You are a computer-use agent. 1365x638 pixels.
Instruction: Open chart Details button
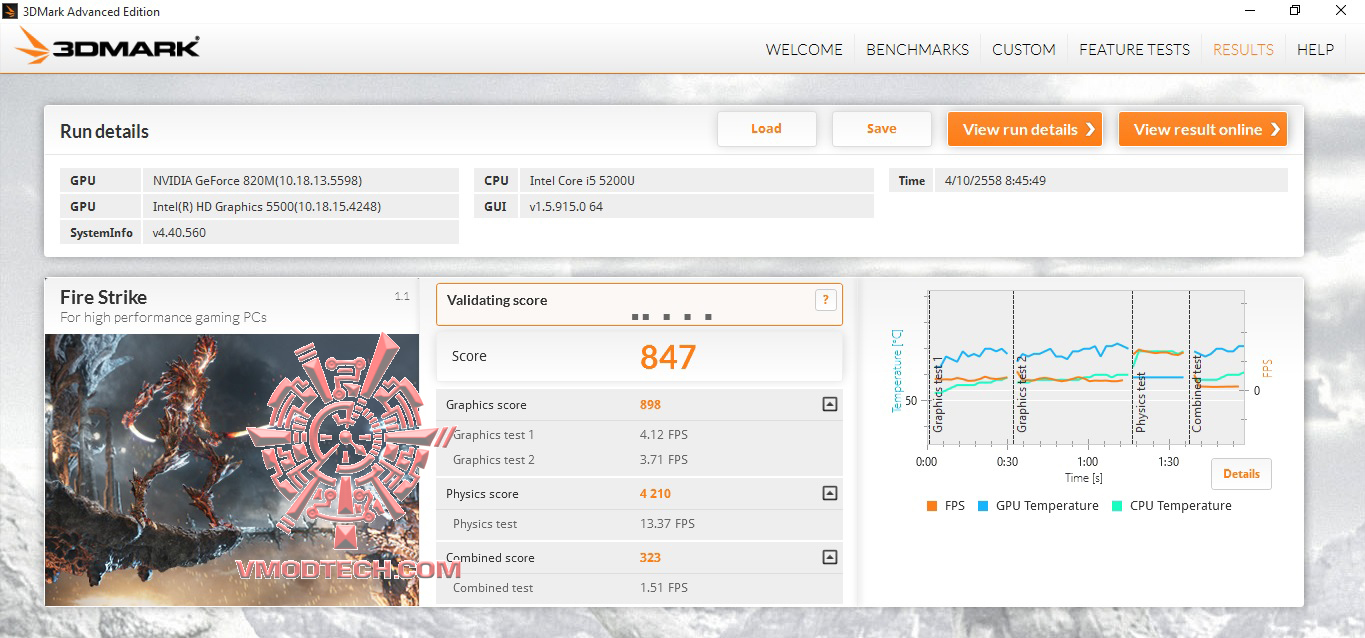click(x=1241, y=474)
